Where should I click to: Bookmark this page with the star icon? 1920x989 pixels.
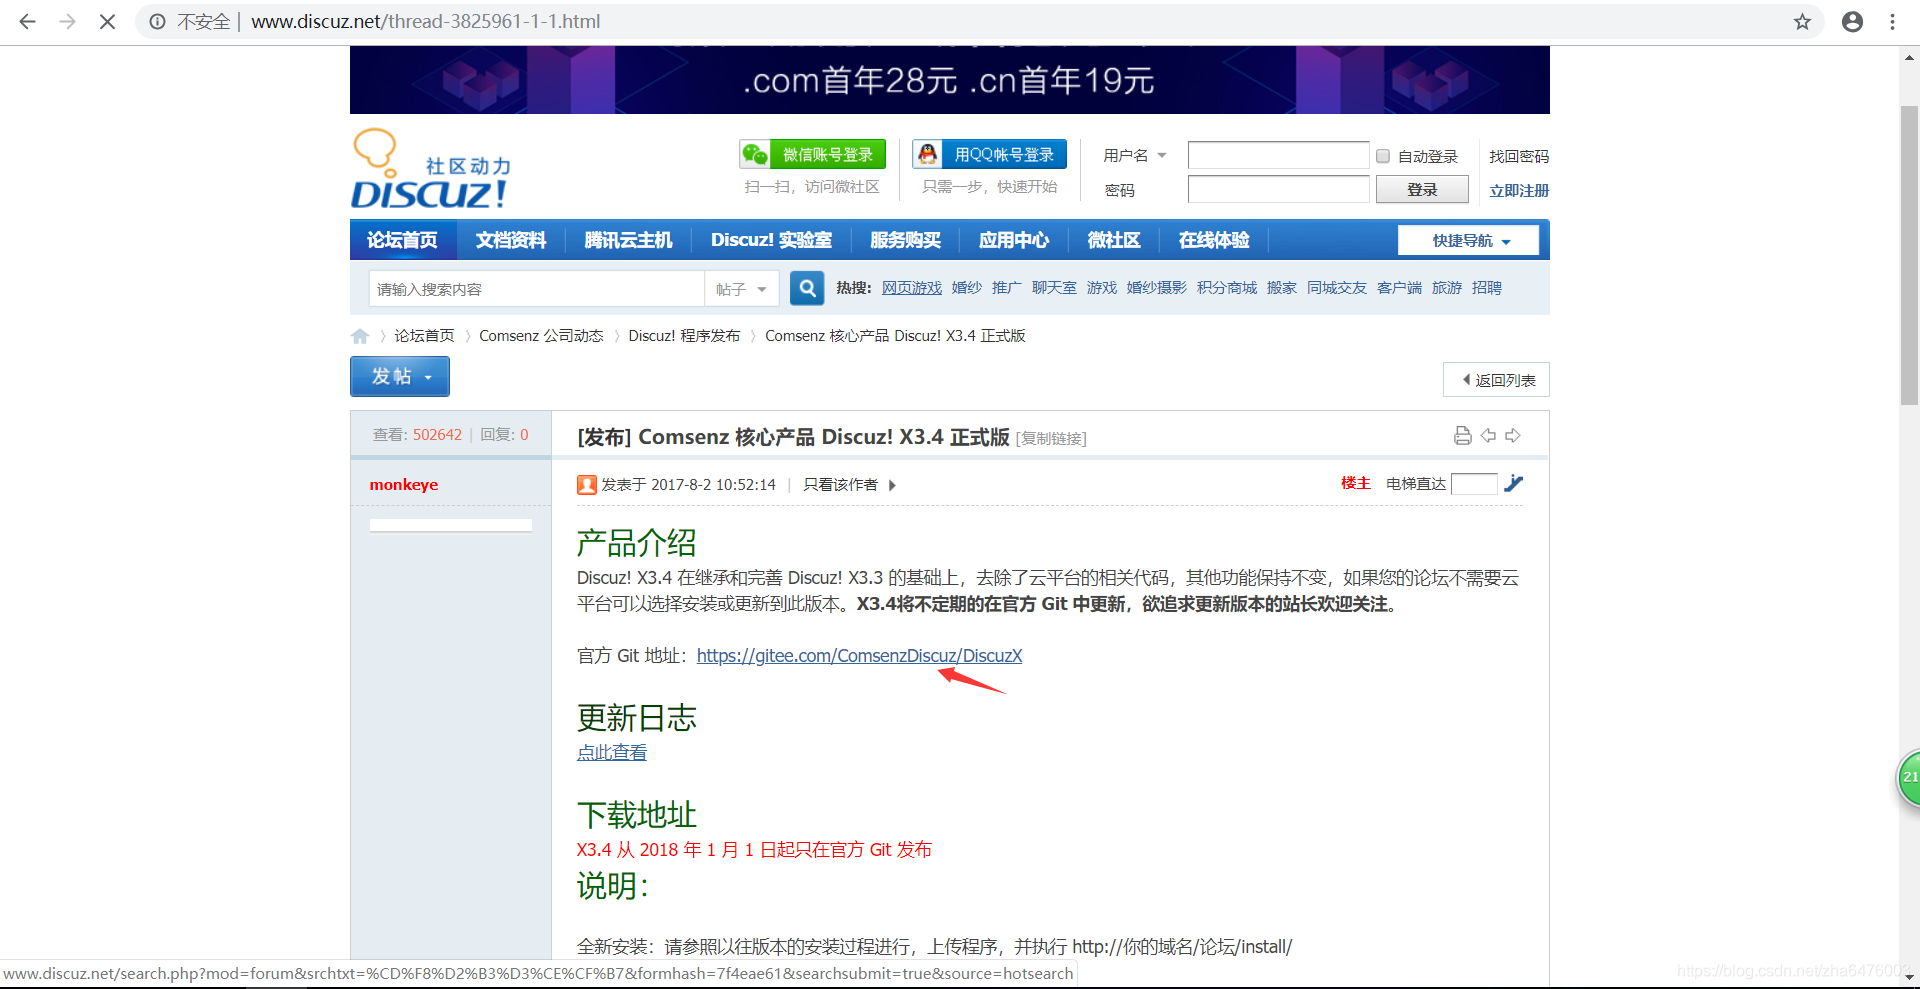coord(1802,21)
